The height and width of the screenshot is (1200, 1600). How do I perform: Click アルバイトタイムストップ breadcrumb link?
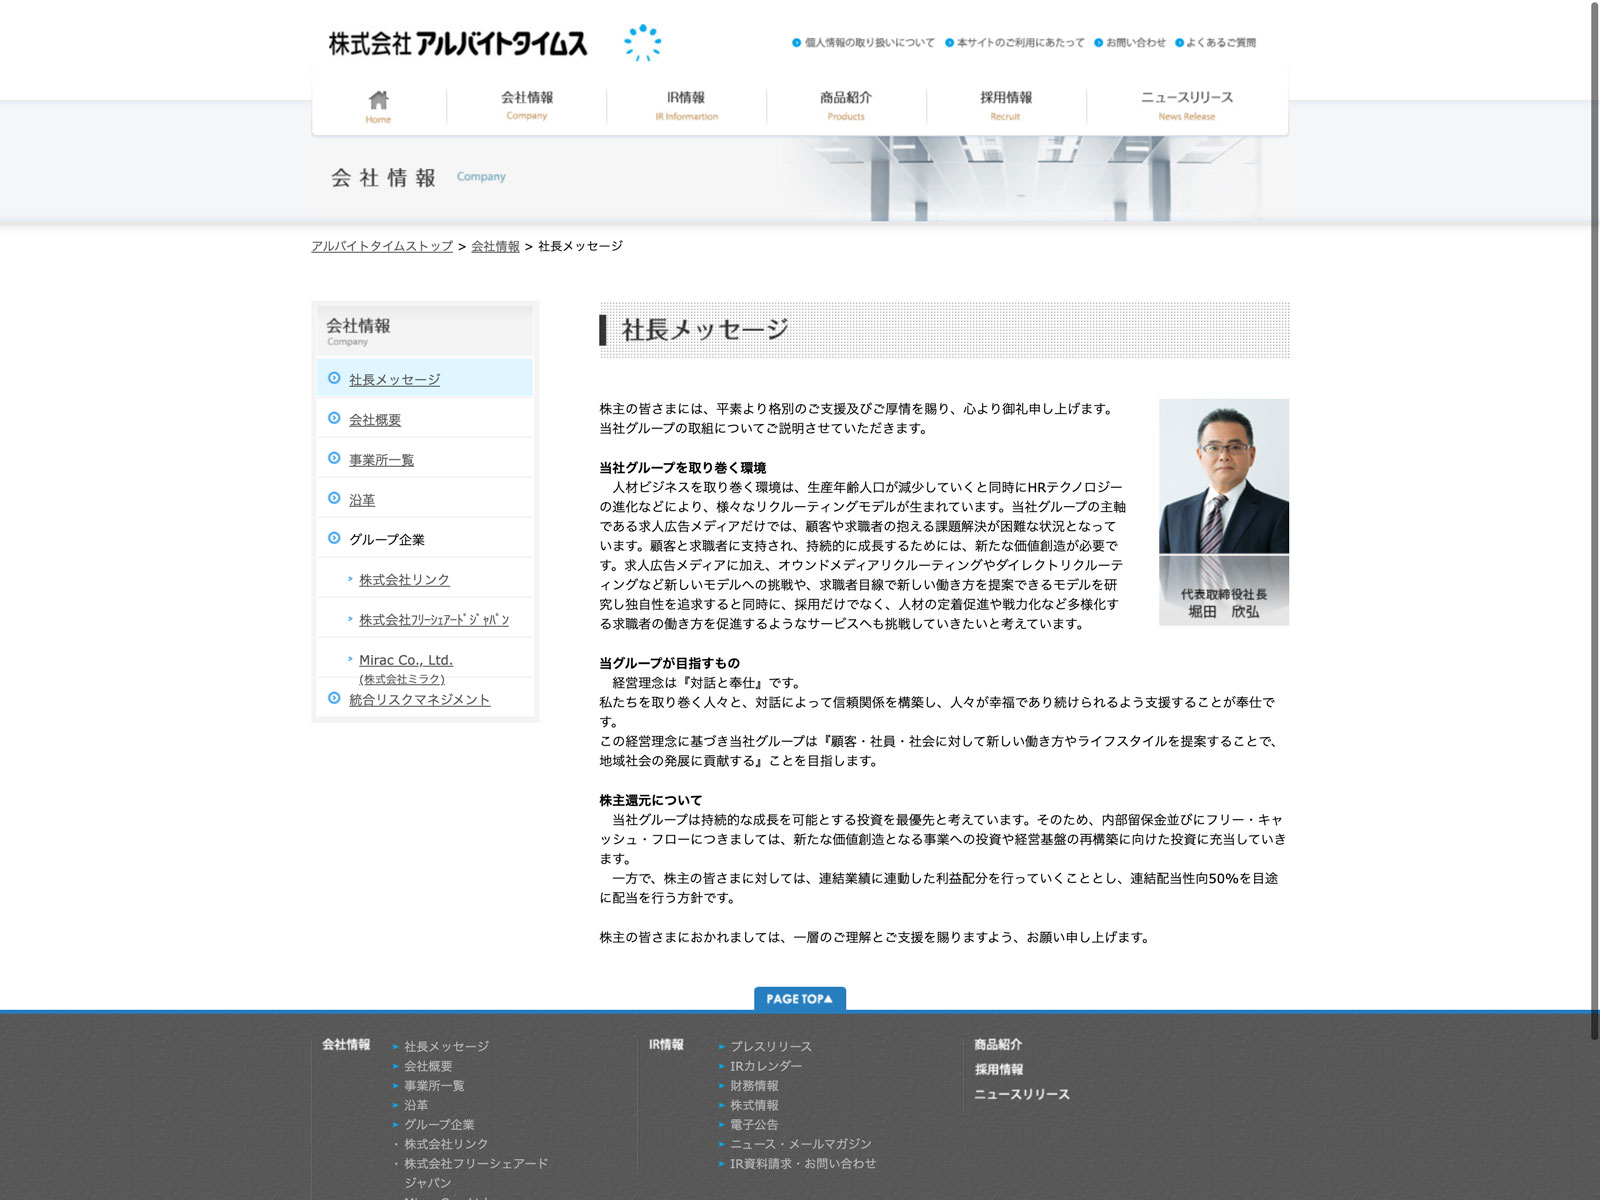[x=382, y=246]
